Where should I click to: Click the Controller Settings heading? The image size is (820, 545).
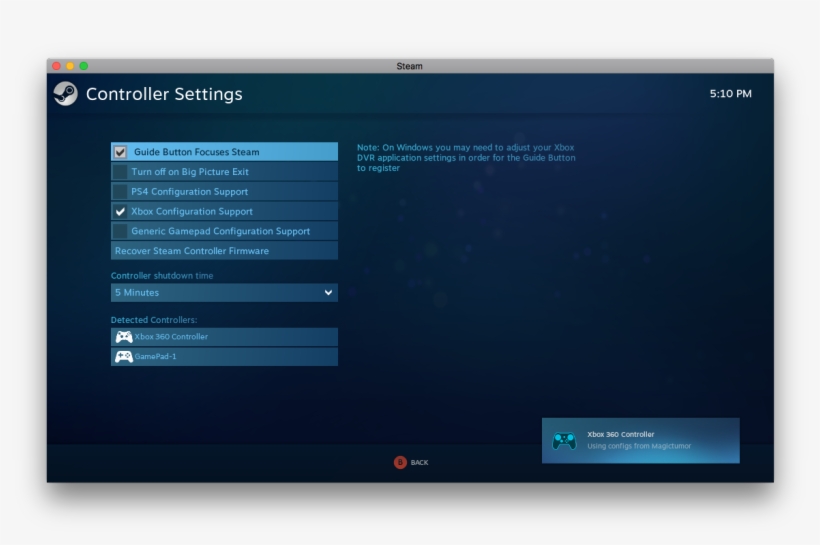(164, 94)
